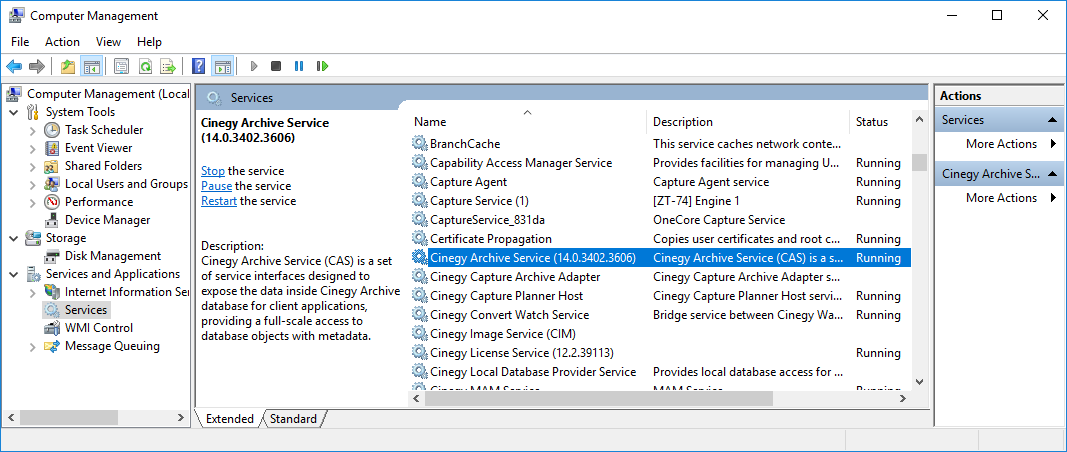Toggle Show/Hide Action Pane icon
The width and height of the screenshot is (1067, 452).
[222, 66]
